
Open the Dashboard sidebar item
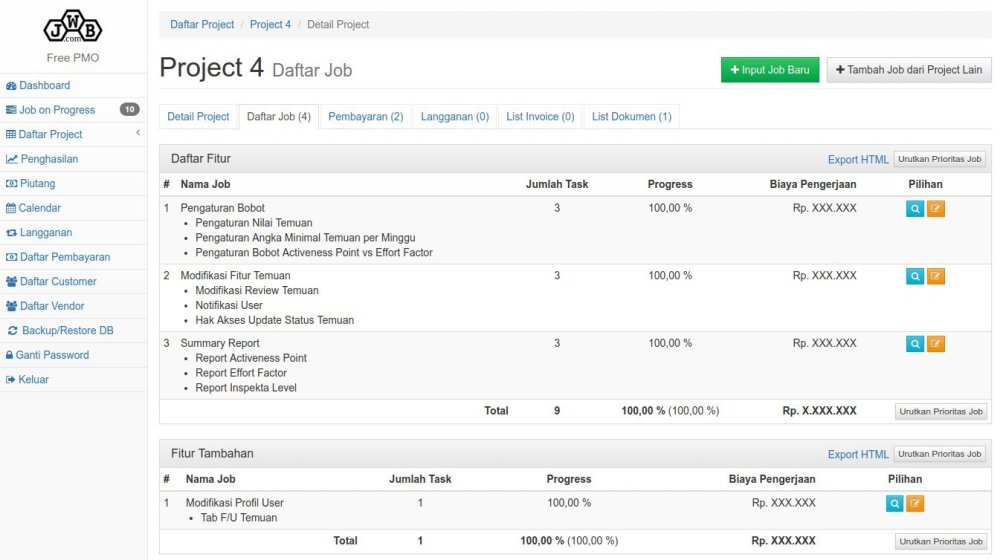tap(44, 86)
